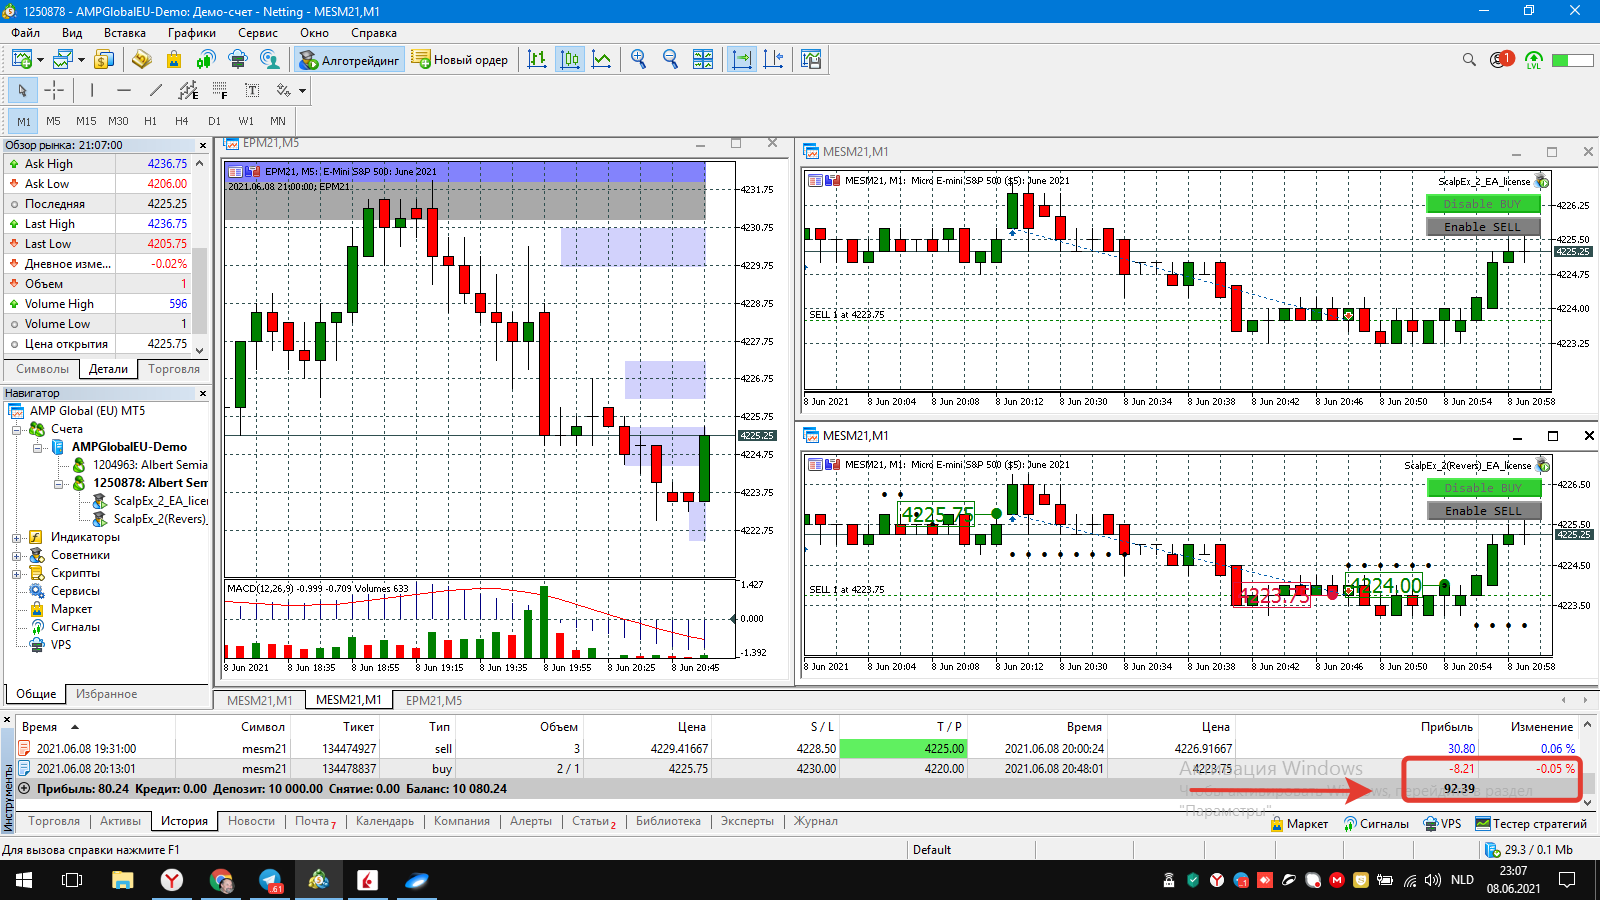Collapse account 1250878 tree node
Viewport: 1600px width, 900px height.
[59, 483]
